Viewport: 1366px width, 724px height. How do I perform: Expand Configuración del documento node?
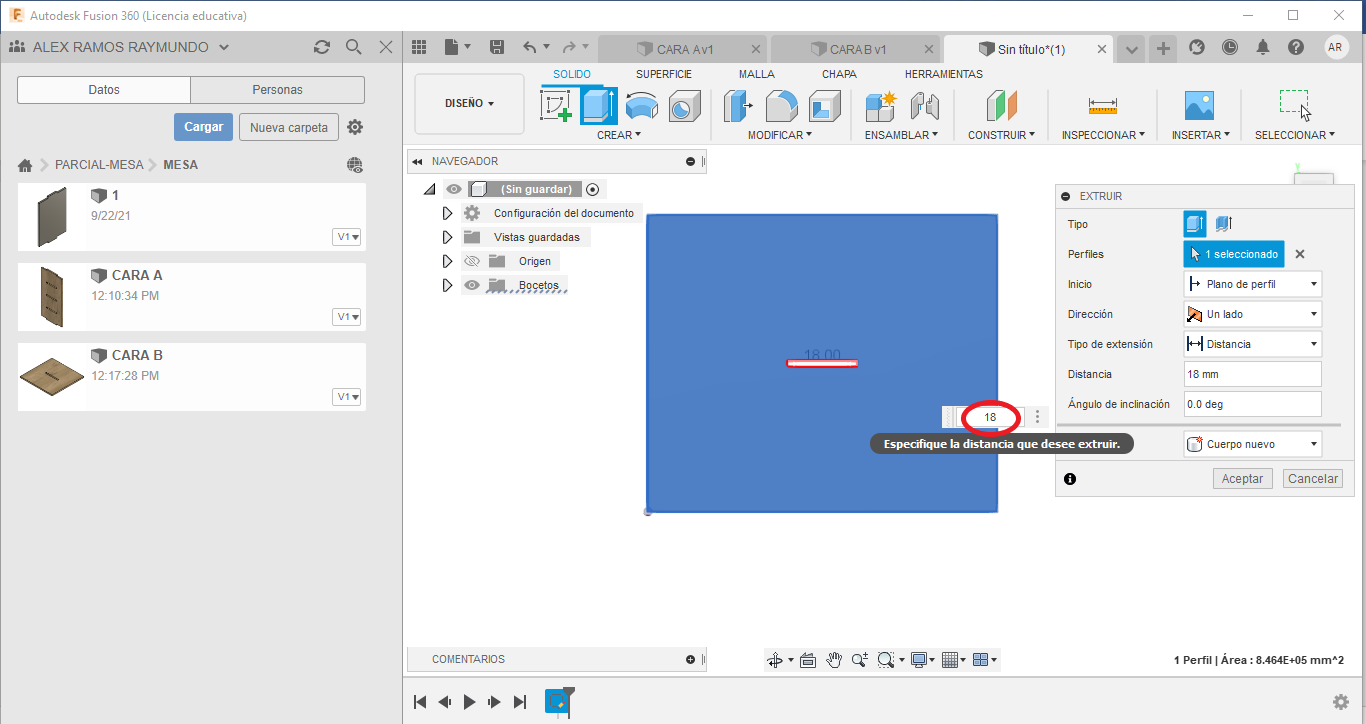tap(448, 213)
